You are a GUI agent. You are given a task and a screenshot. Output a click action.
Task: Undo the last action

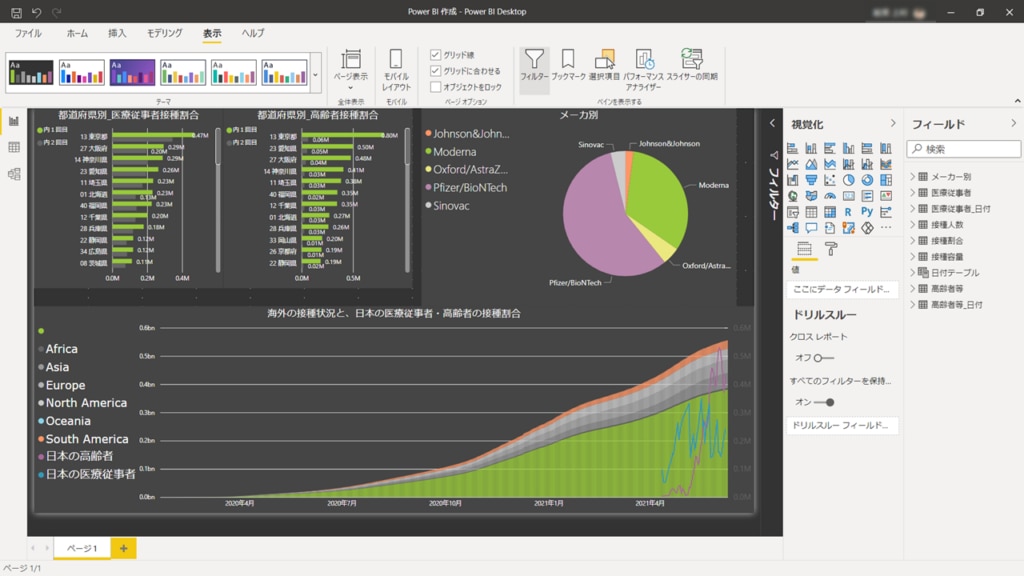[x=37, y=12]
